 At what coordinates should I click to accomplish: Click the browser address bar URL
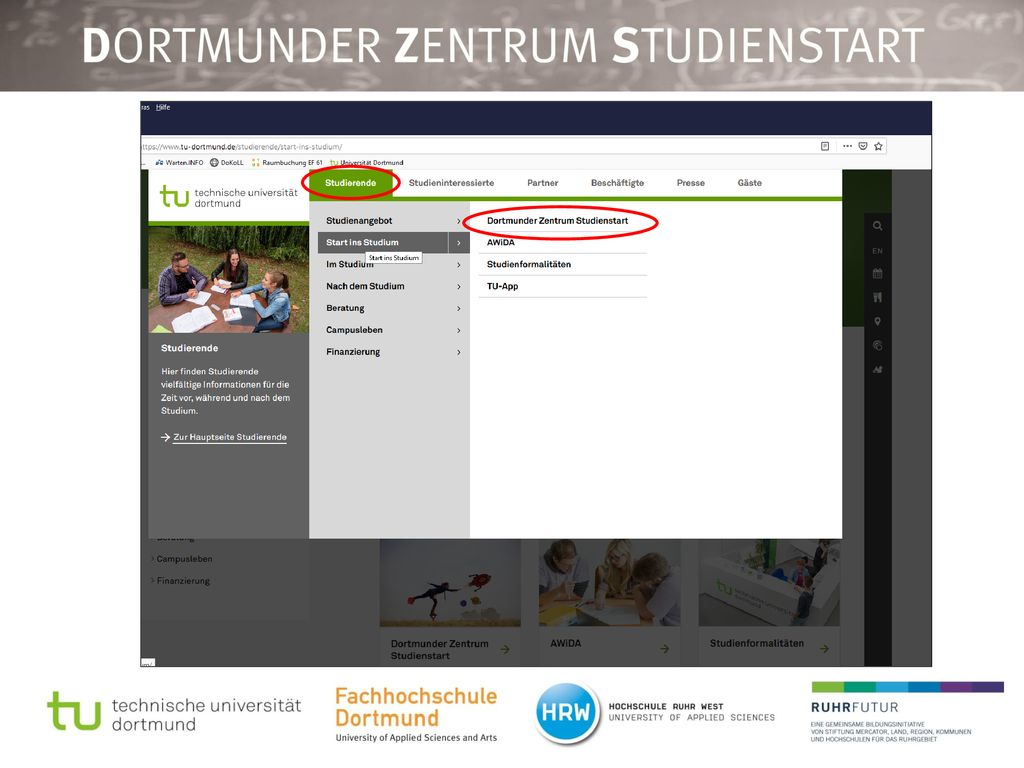click(243, 147)
